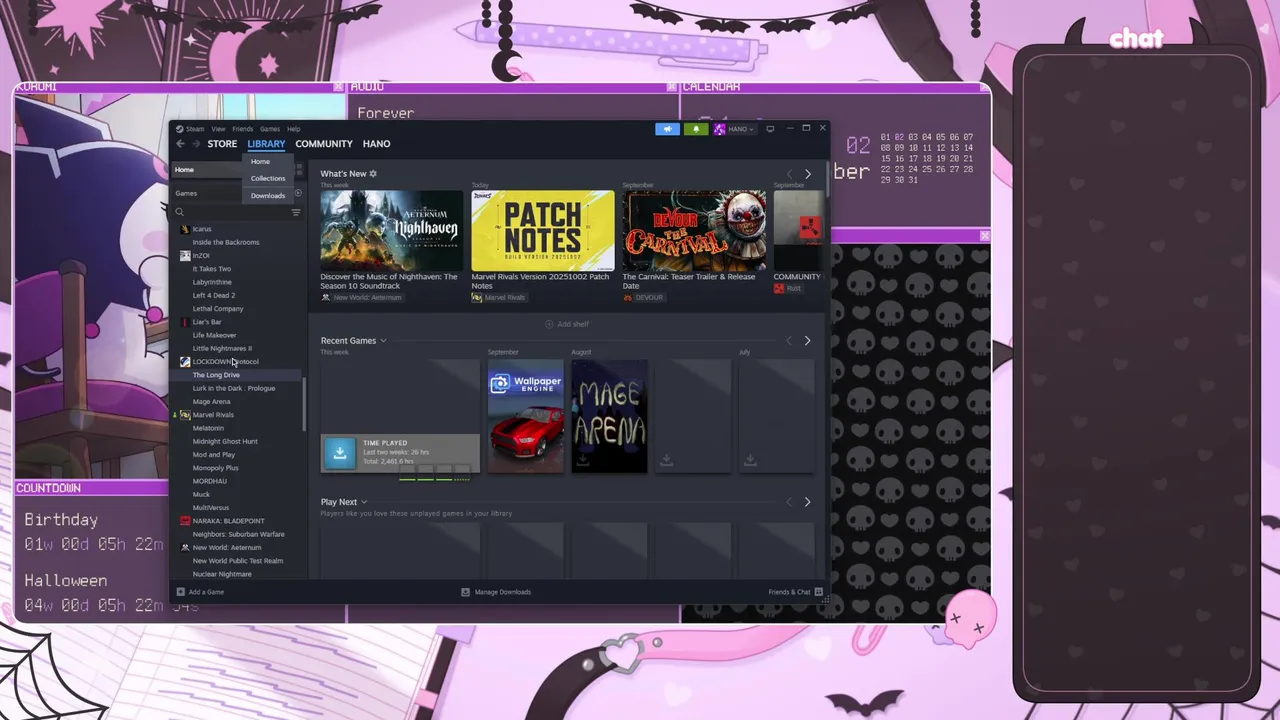1280x720 pixels.
Task: Click What's New shelf left arrow
Action: pyautogui.click(x=789, y=174)
